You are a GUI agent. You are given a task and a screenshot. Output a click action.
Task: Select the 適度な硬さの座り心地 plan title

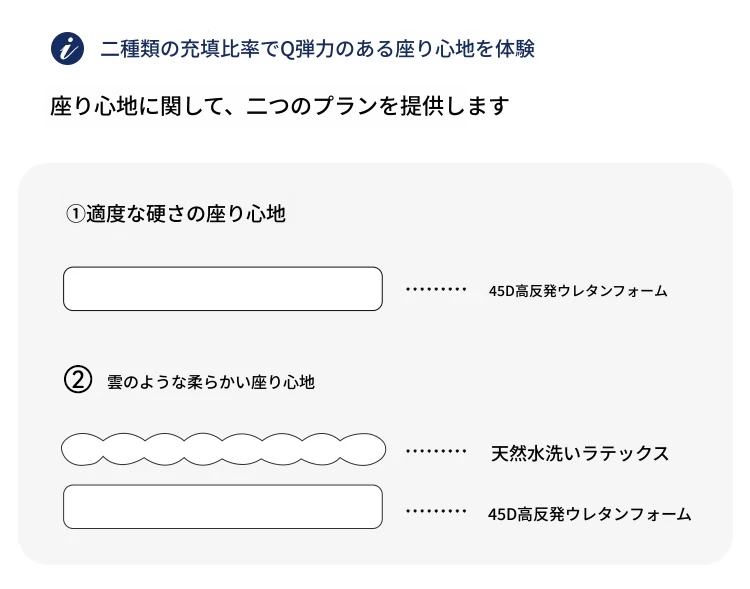[187, 213]
